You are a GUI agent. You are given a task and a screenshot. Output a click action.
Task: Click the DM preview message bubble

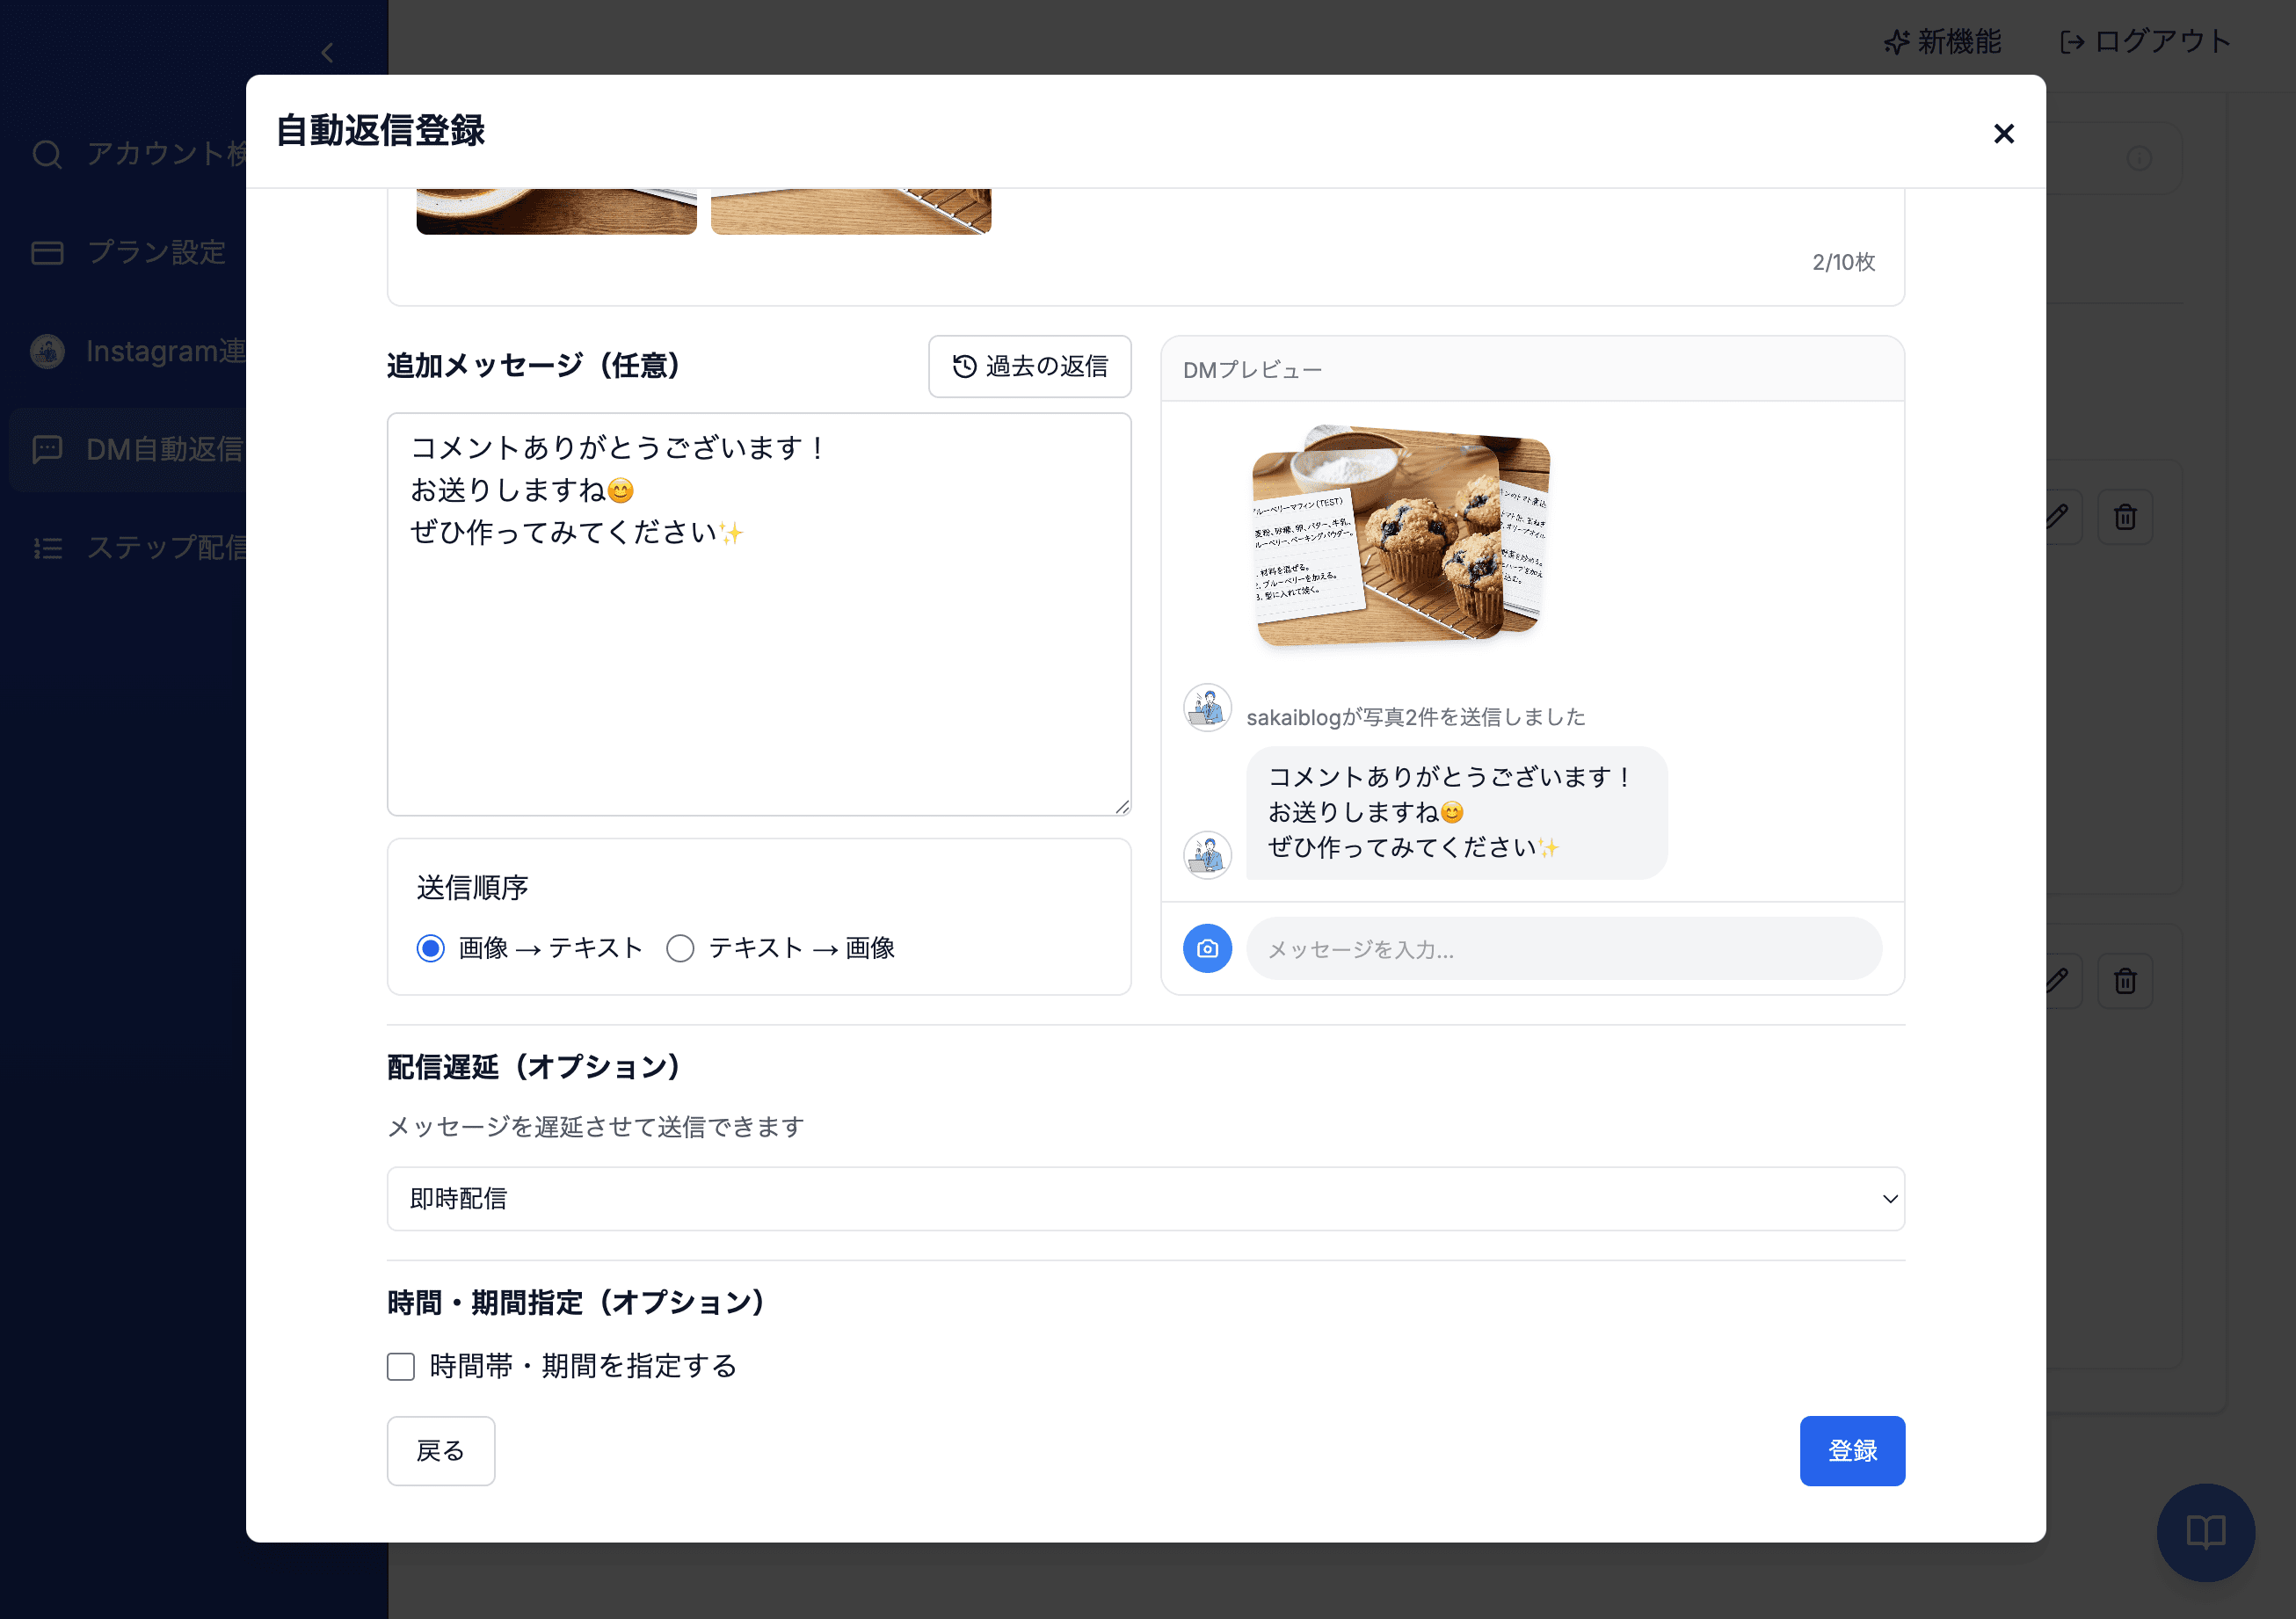(x=1456, y=812)
